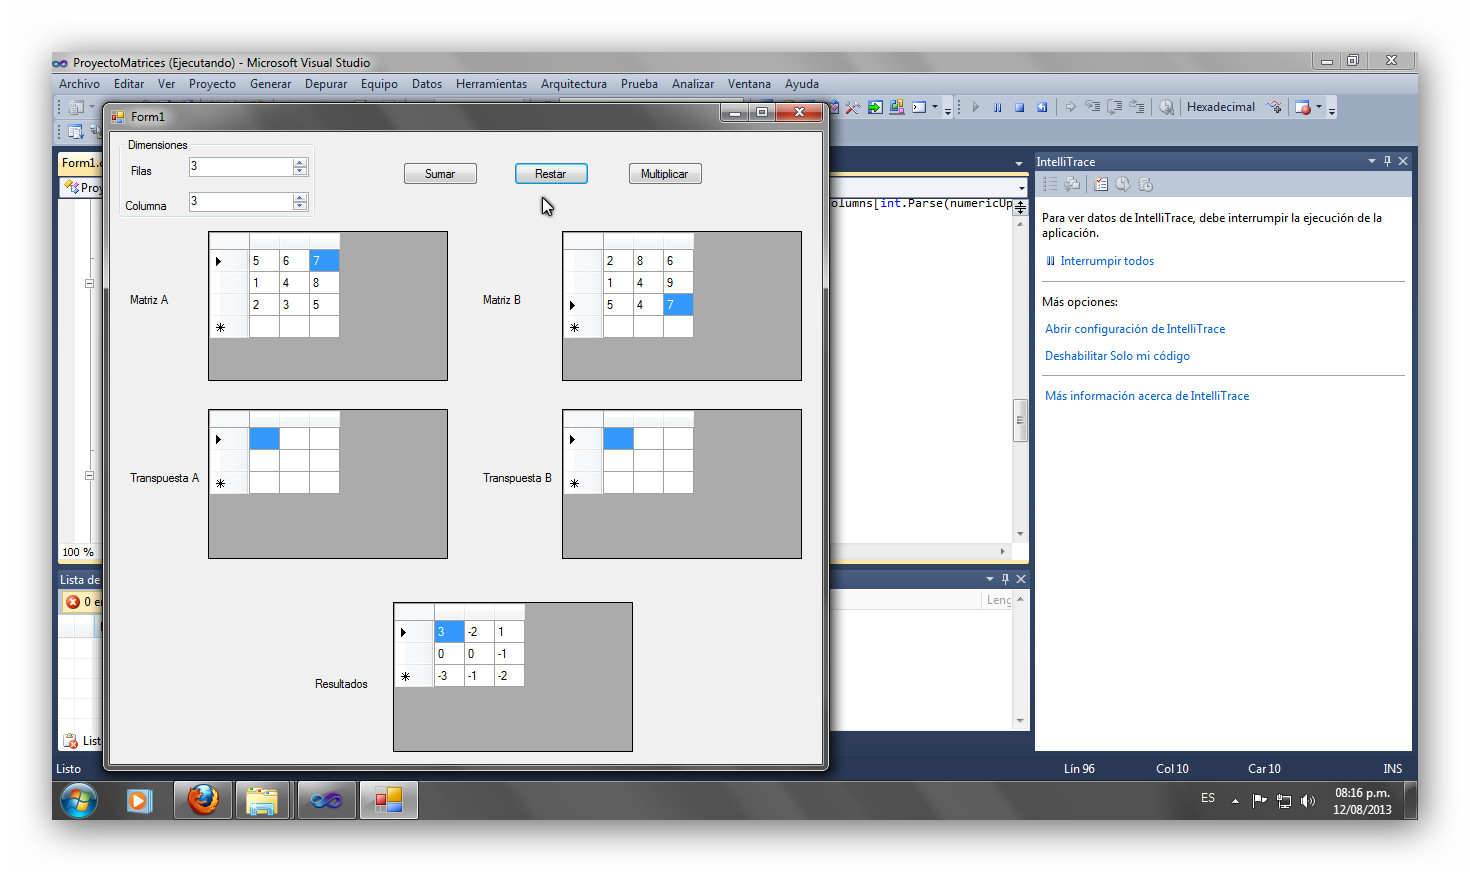Select the Step Into icon
Viewport: 1470px width, 872px height.
(1093, 106)
